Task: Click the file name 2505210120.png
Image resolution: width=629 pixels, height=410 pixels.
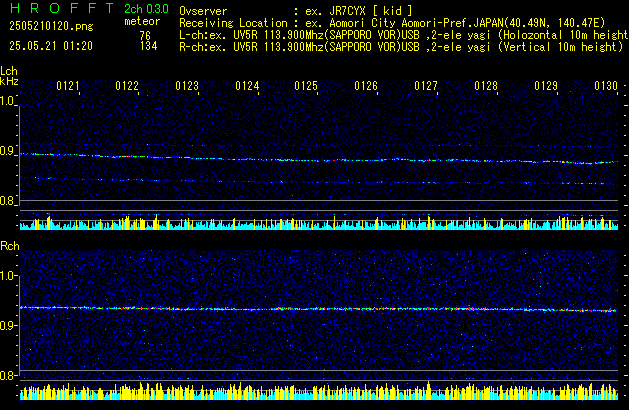Action: pyautogui.click(x=51, y=26)
